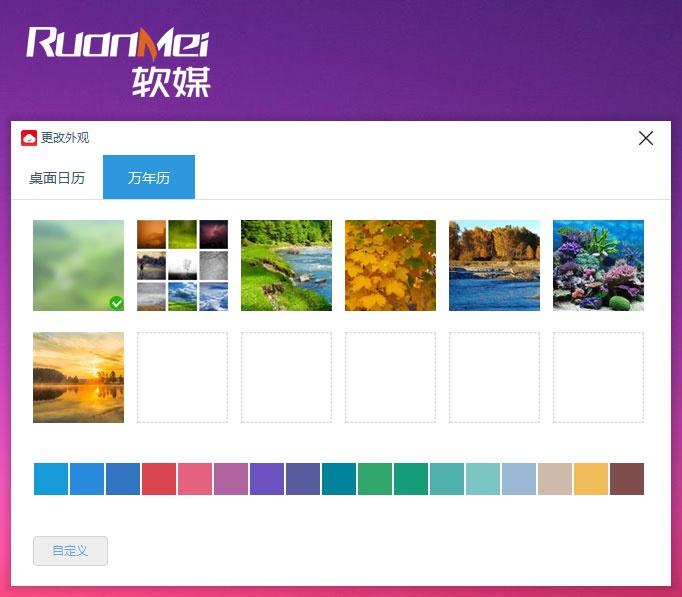Viewport: 682px width, 597px height.
Task: Choose the medium turquoise swatch
Action: coord(447,479)
